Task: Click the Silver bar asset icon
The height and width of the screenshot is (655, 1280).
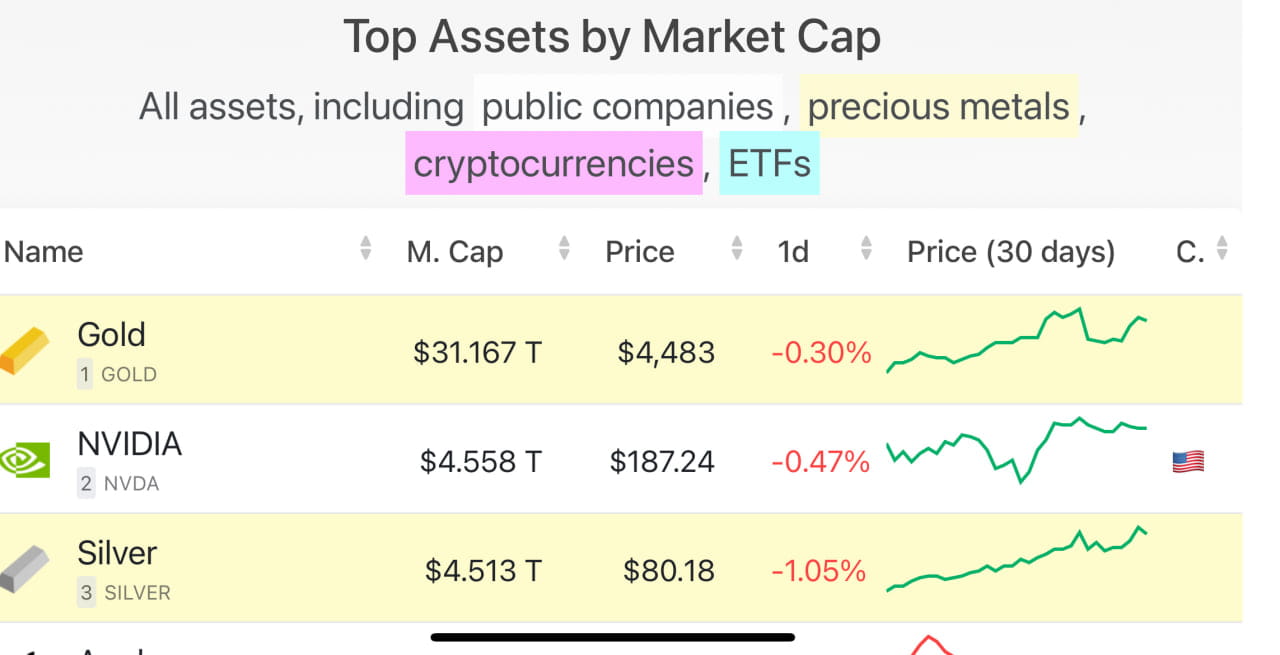Action: click(25, 568)
